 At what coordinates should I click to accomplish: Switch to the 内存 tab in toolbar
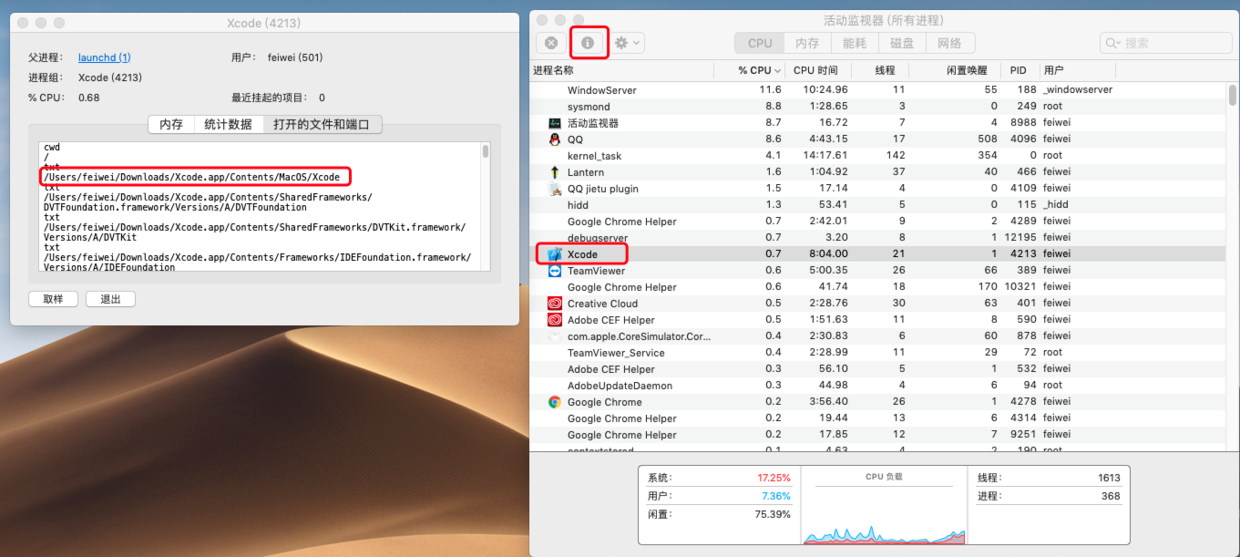[x=807, y=43]
